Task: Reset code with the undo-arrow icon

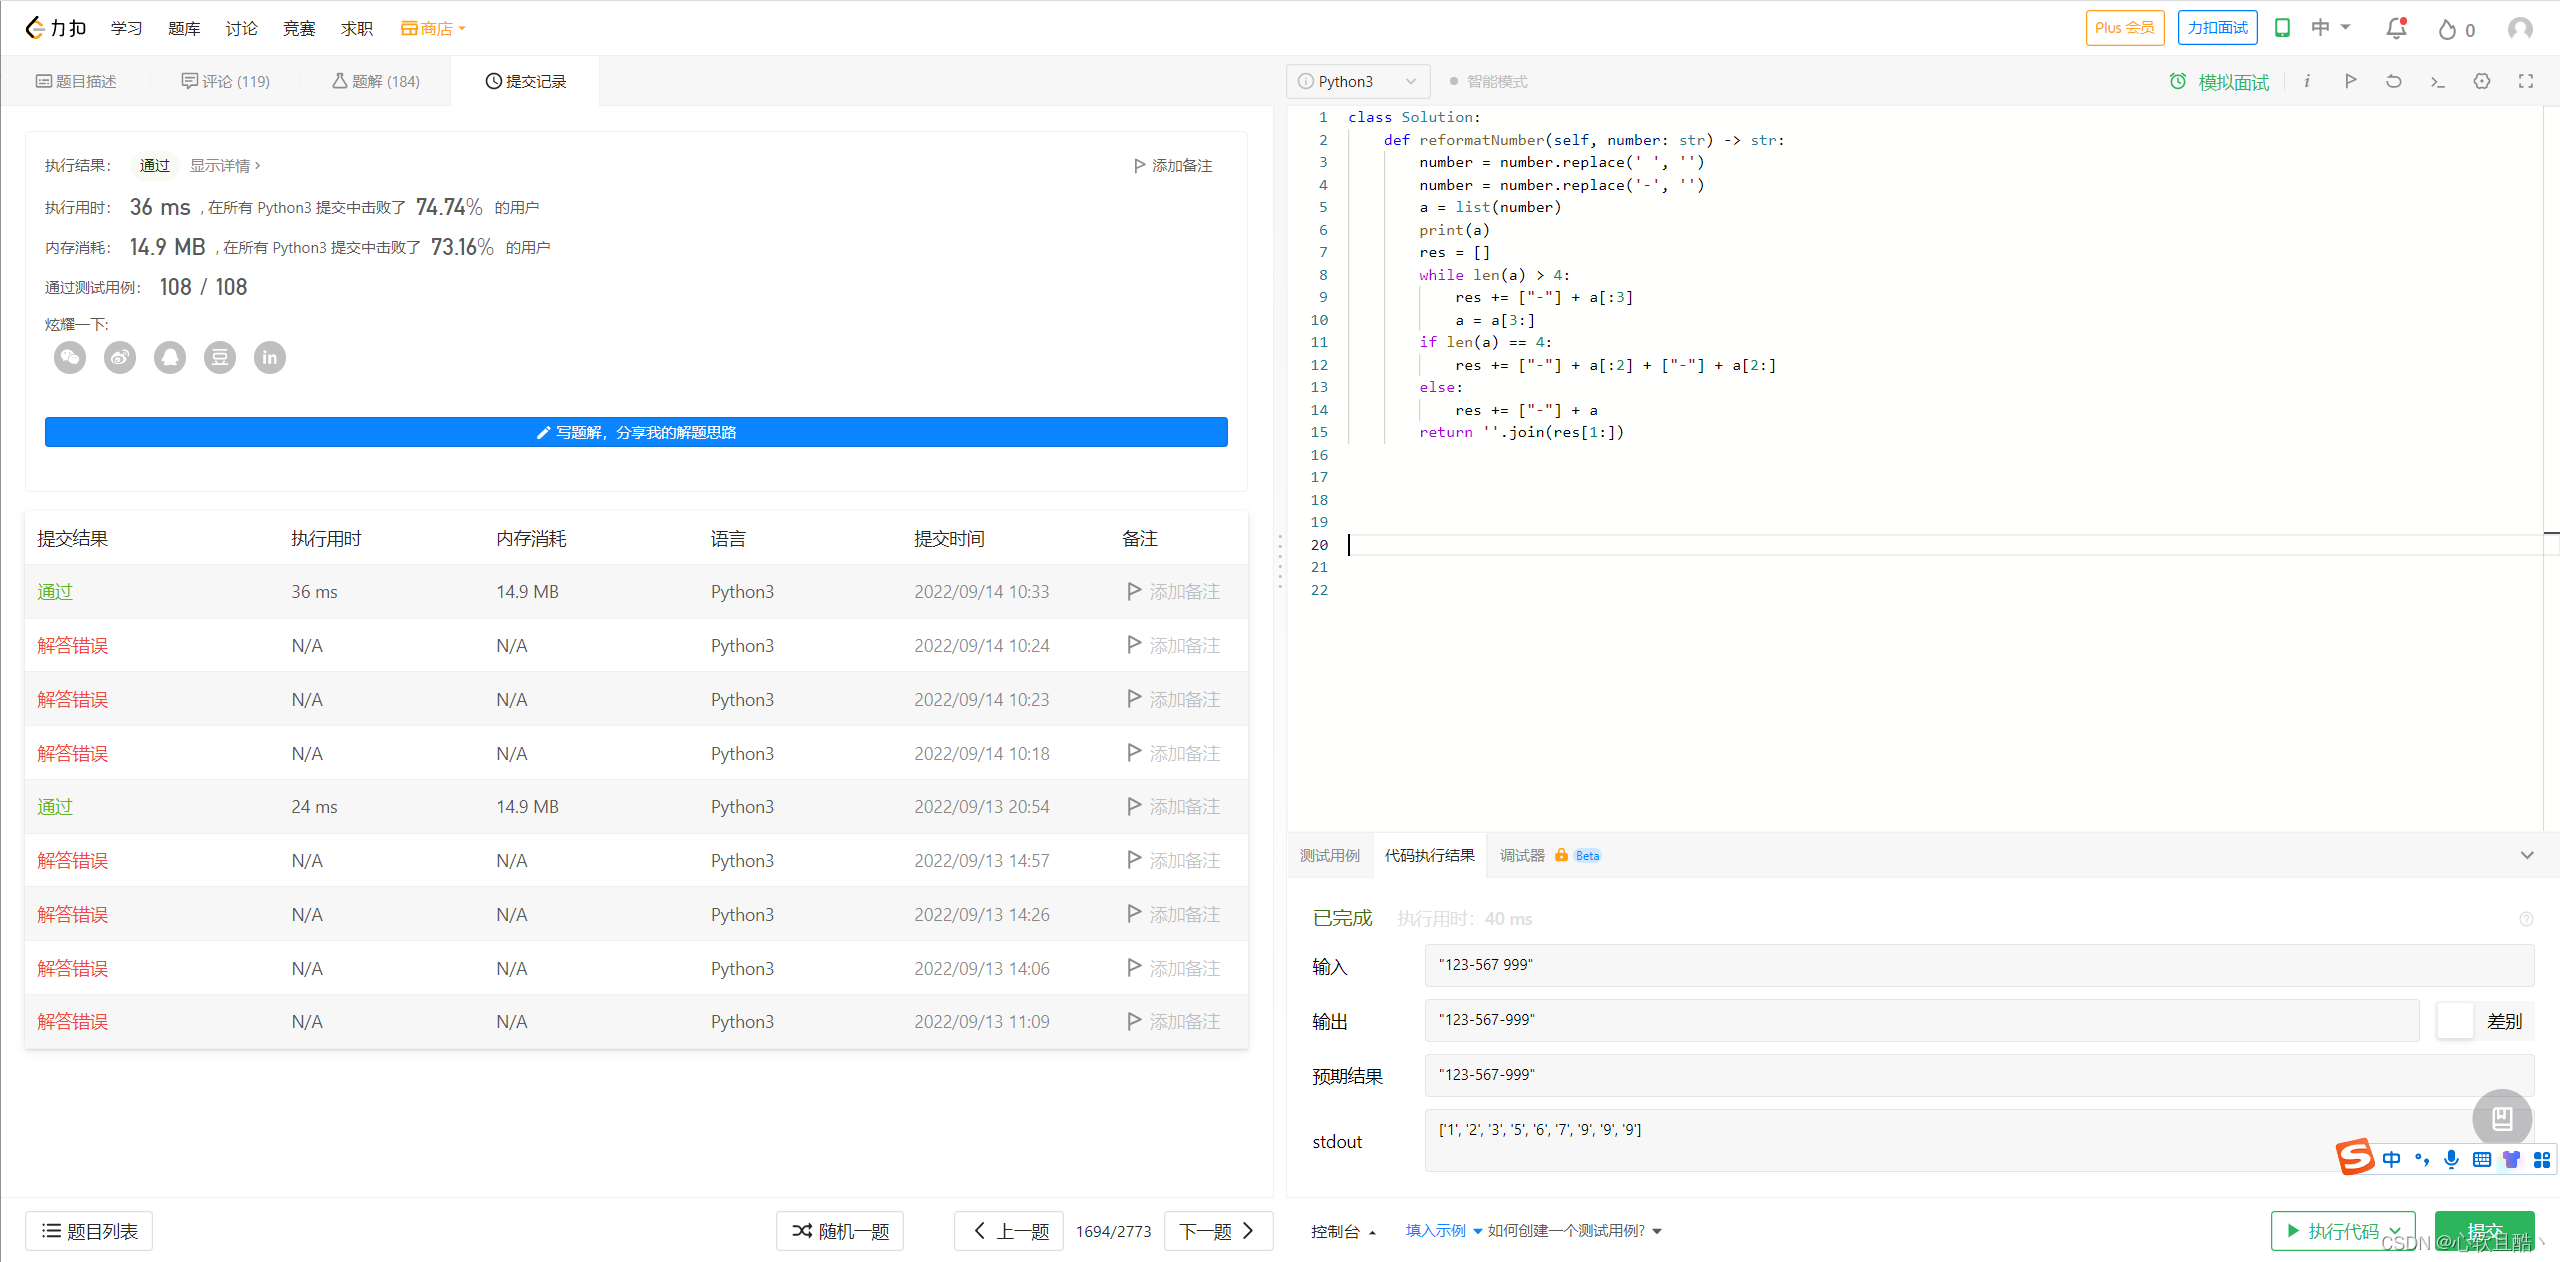Action: (2393, 81)
